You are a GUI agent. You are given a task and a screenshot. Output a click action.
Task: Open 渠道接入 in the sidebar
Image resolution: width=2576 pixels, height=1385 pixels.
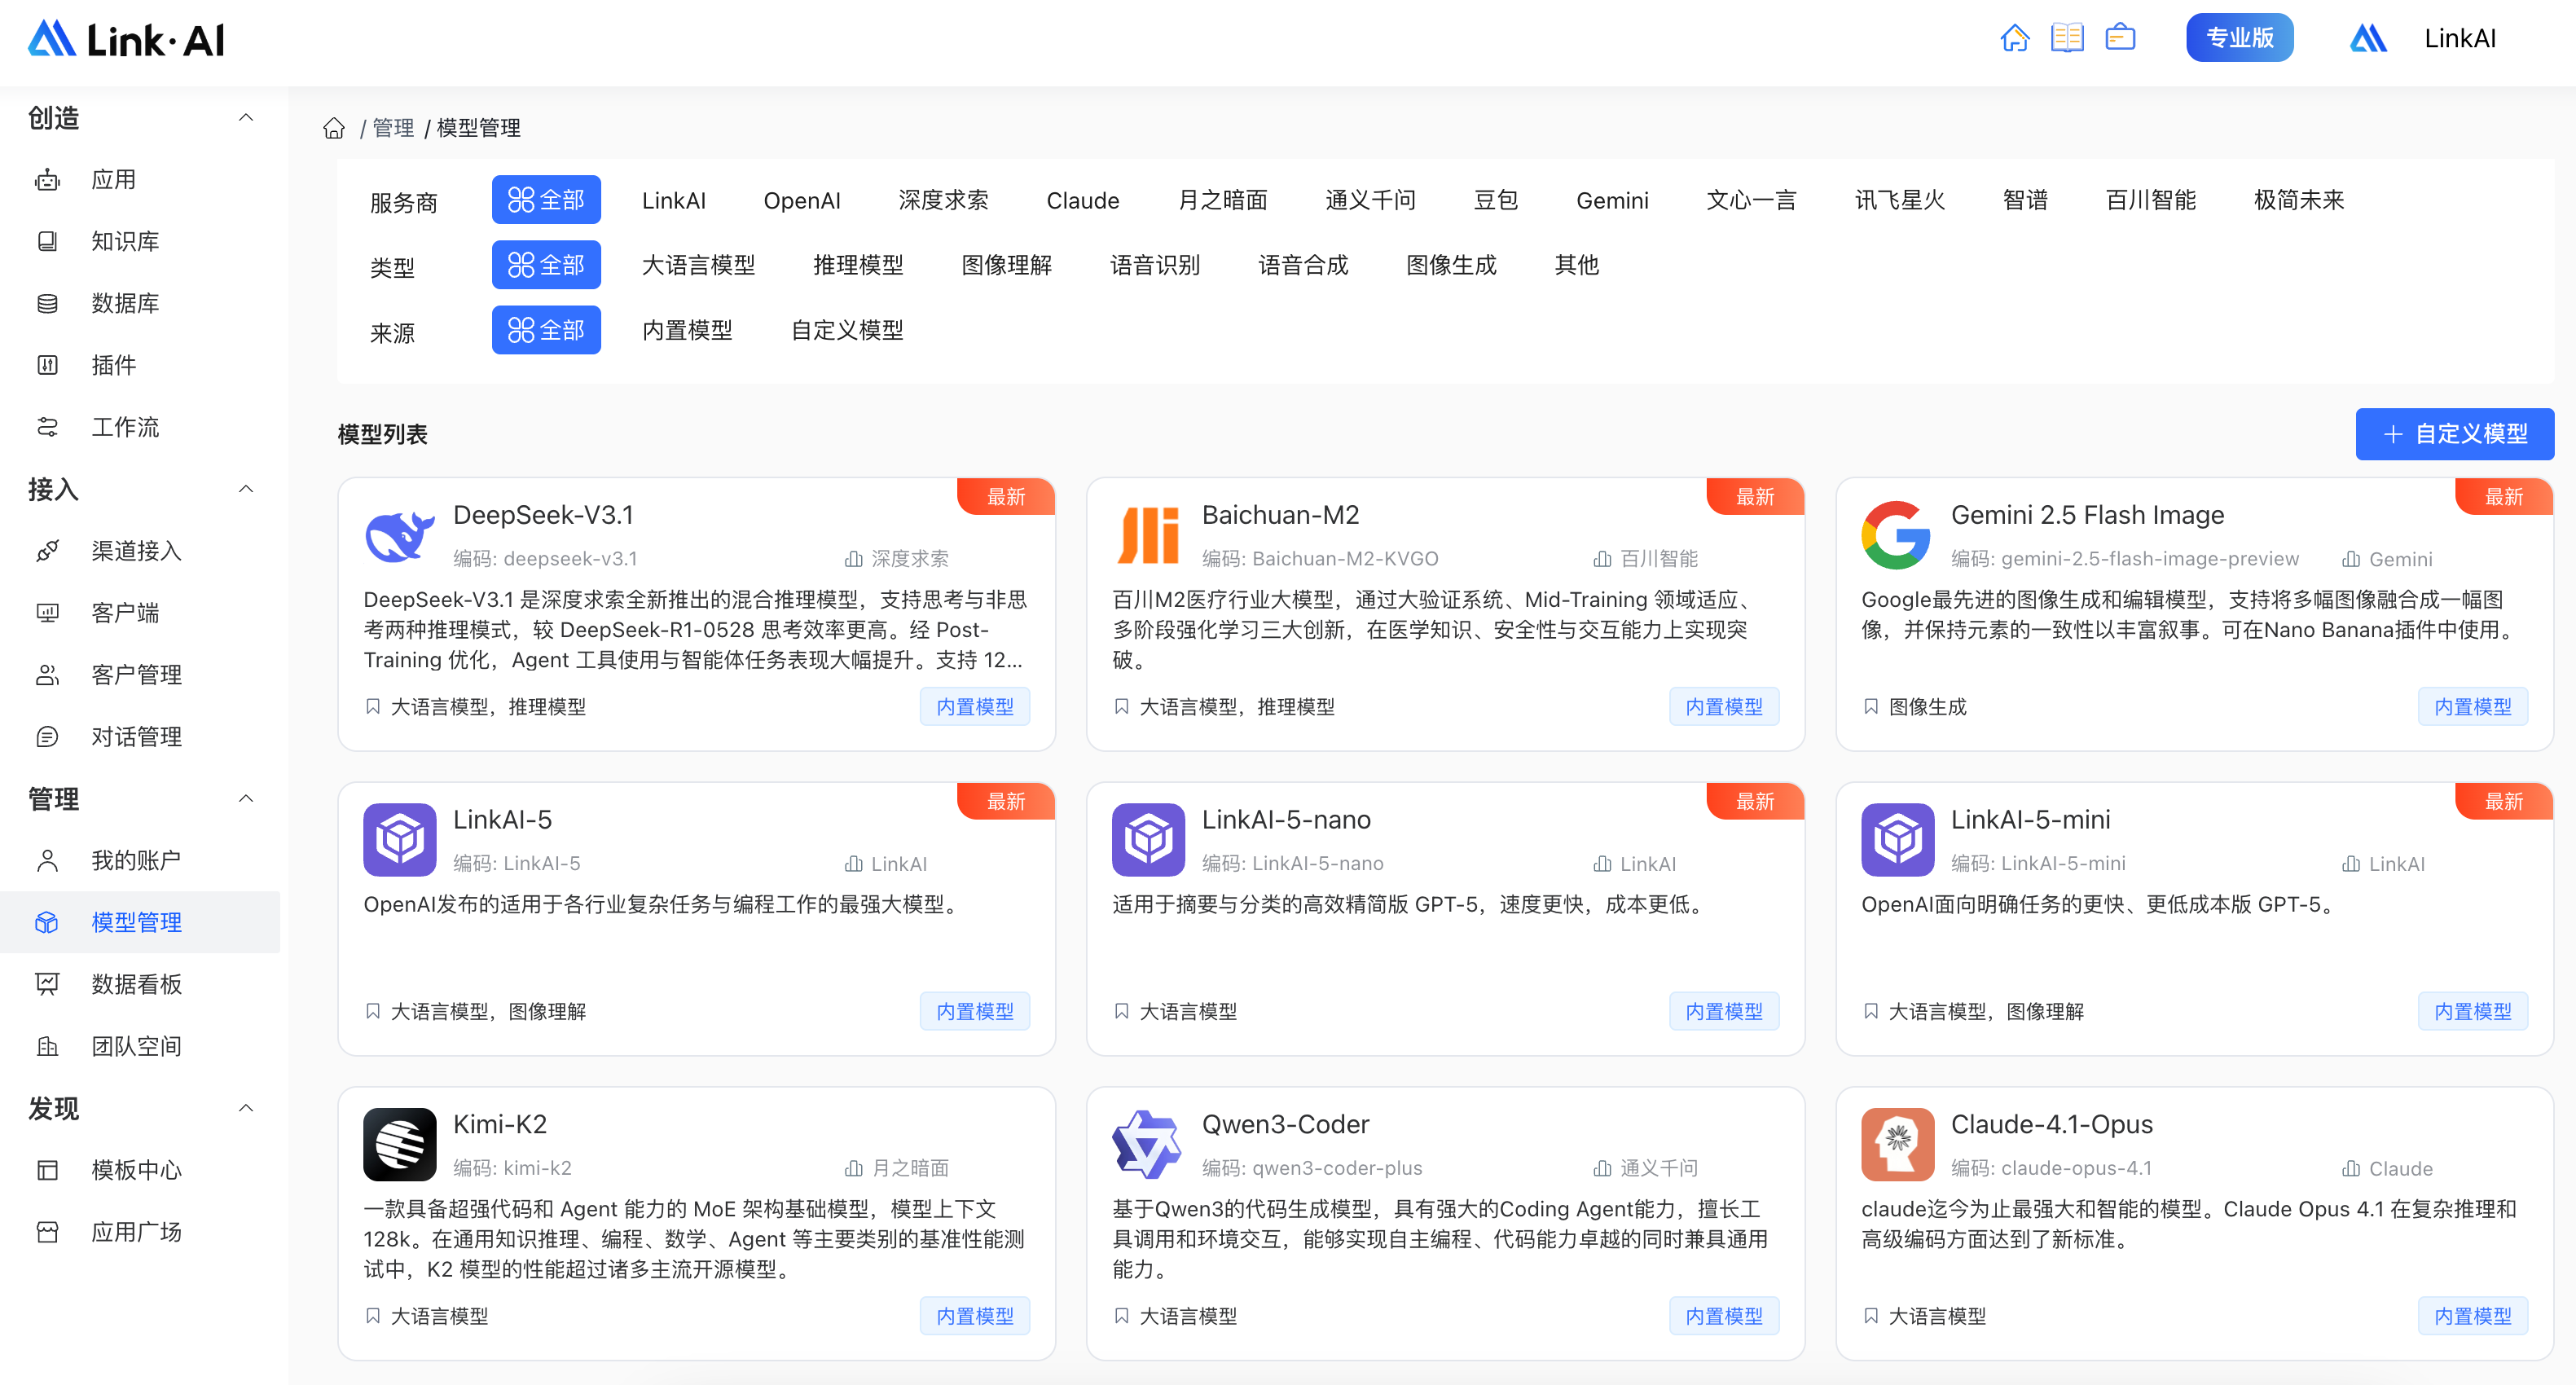140,551
